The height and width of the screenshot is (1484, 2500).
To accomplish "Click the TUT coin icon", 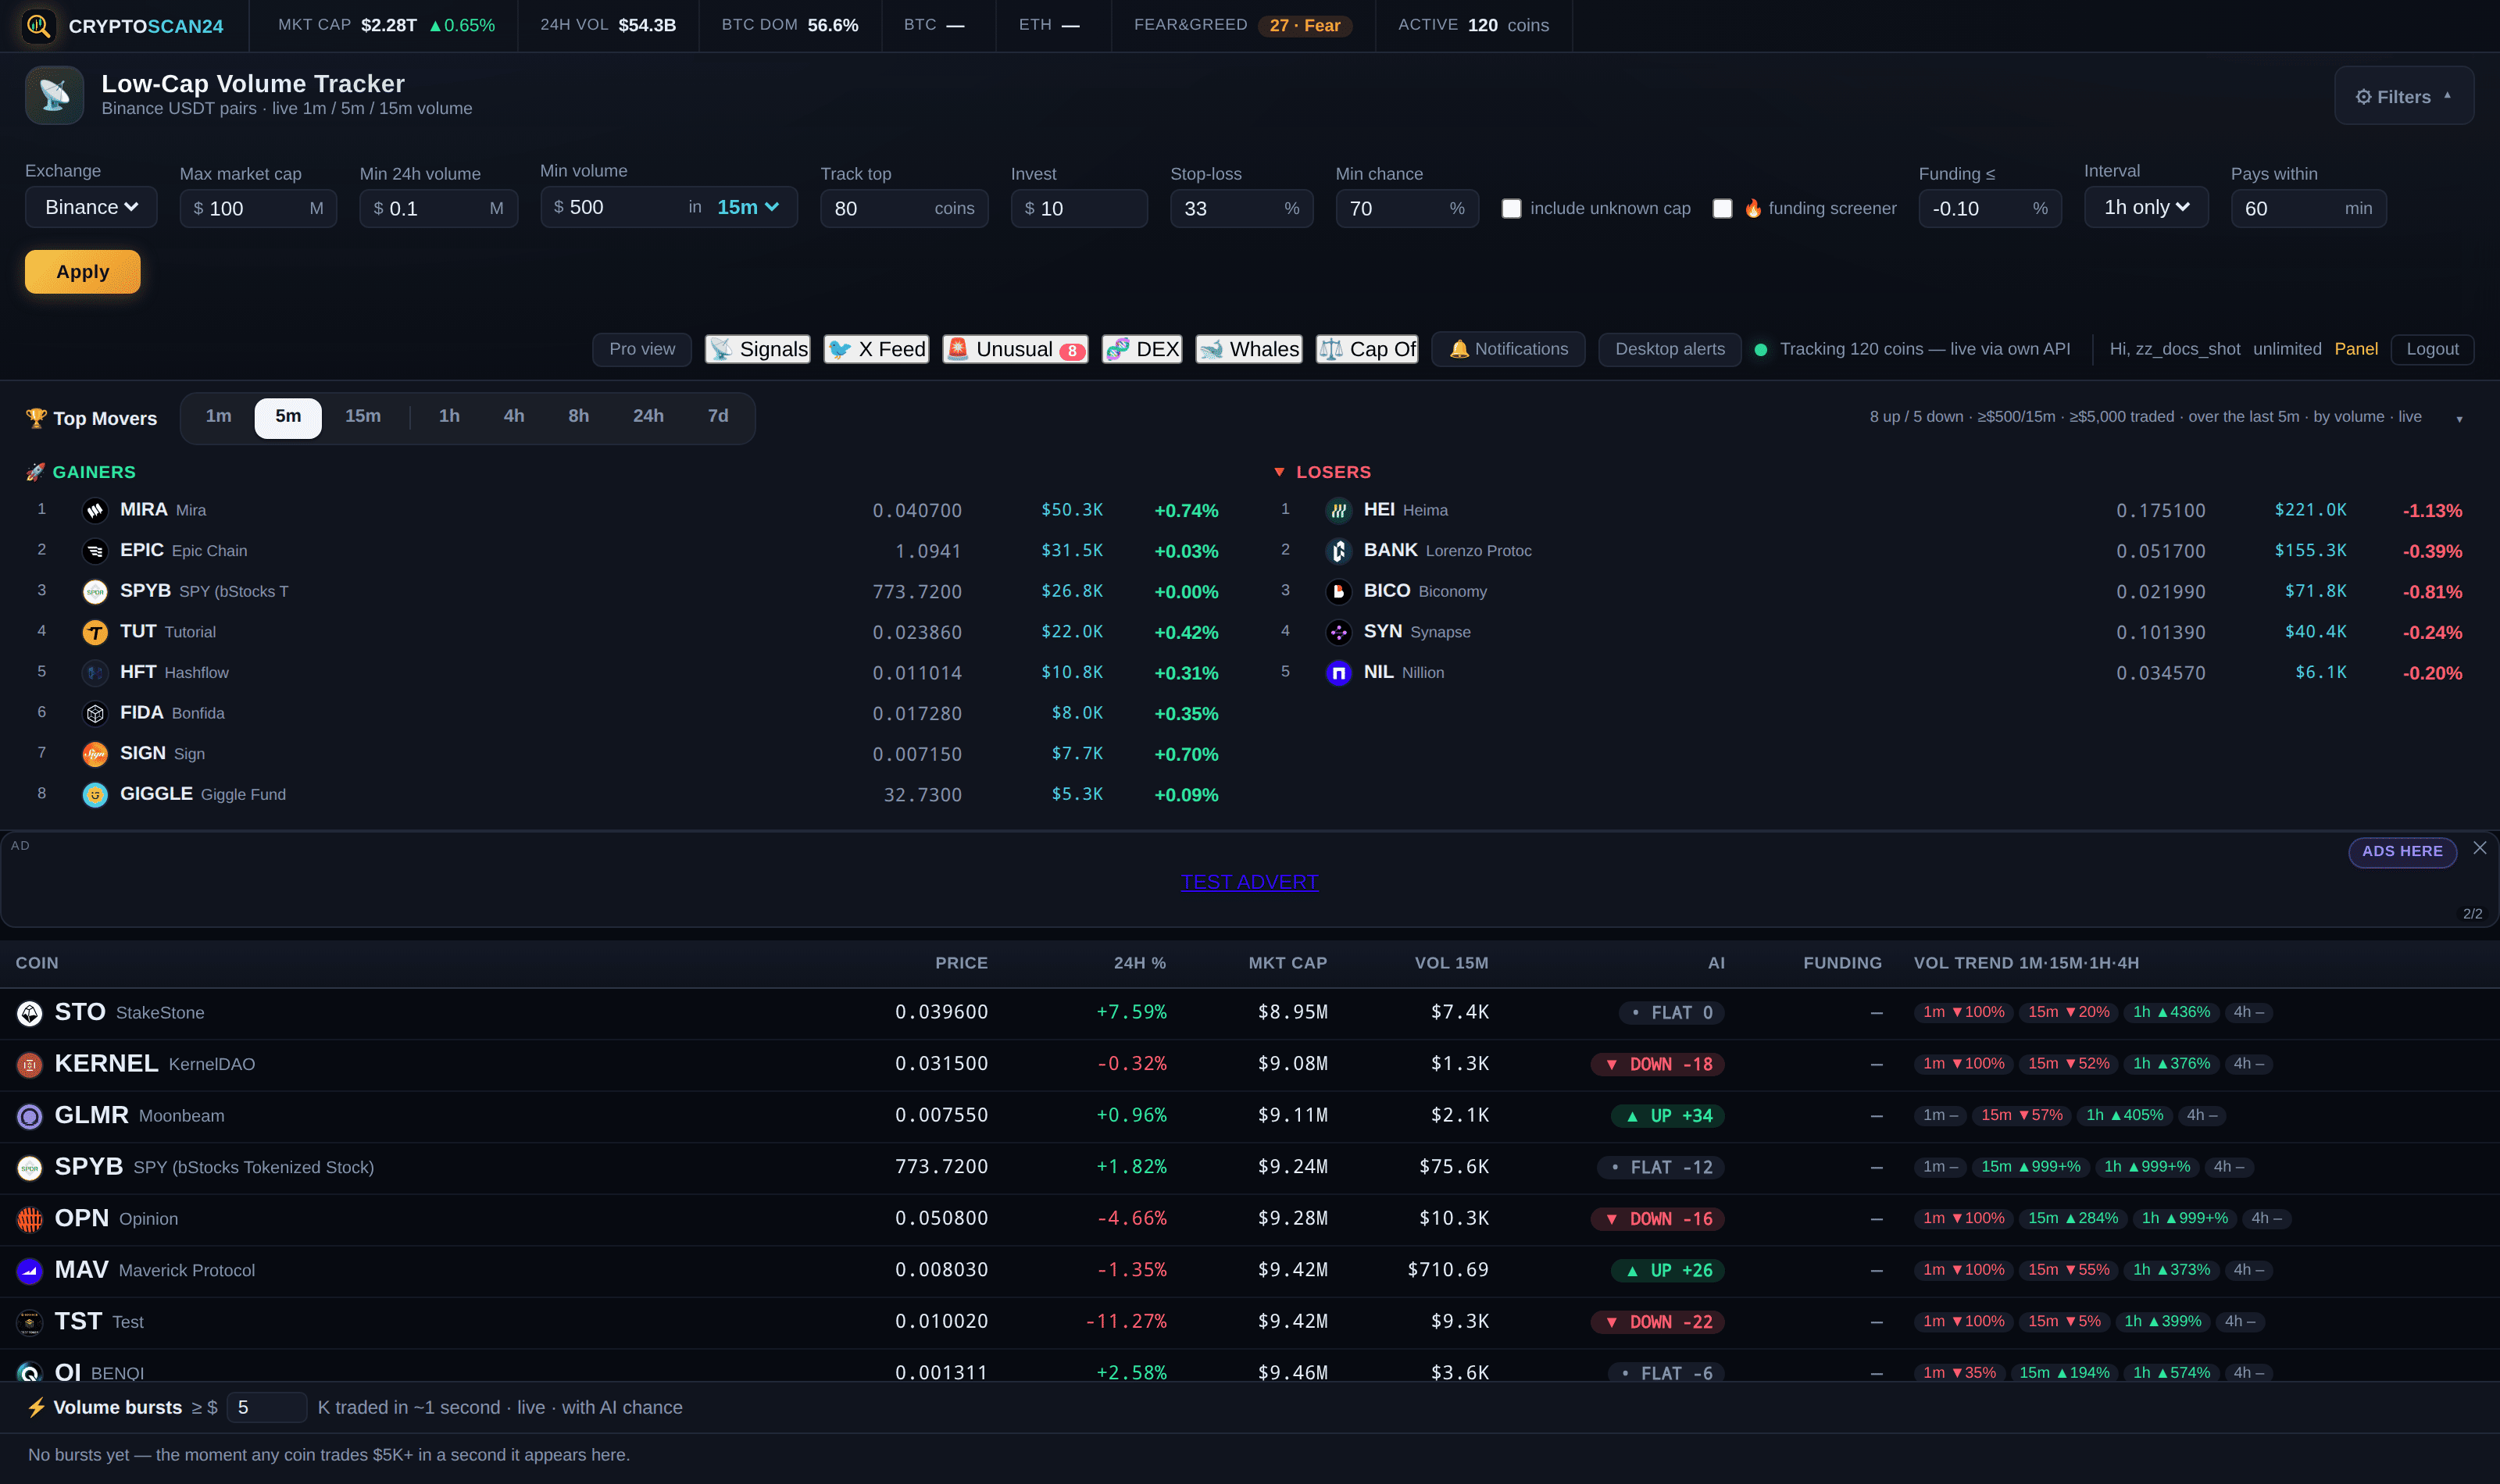I will (95, 633).
